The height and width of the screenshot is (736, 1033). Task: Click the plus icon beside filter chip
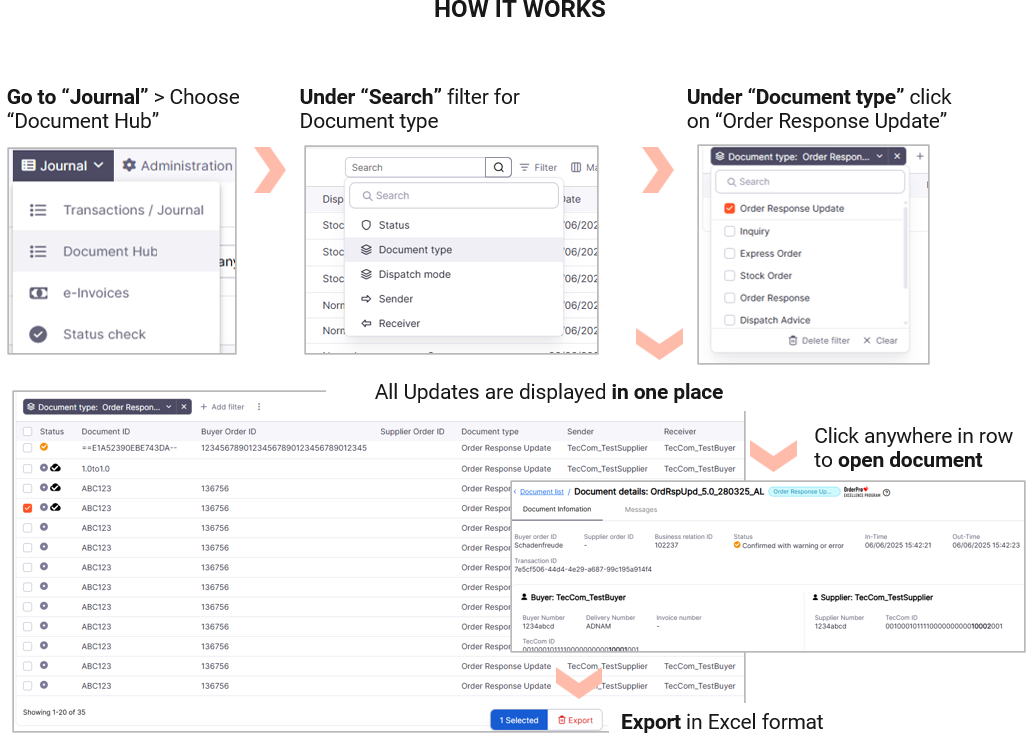(x=920, y=156)
